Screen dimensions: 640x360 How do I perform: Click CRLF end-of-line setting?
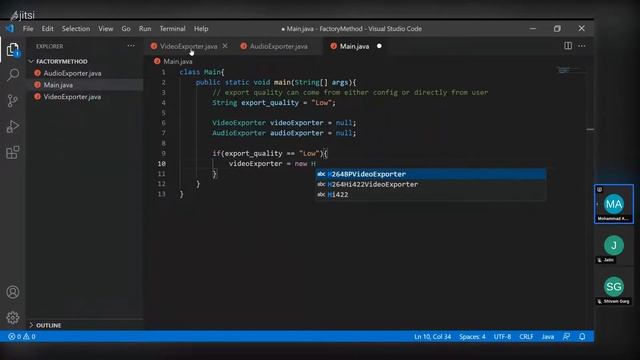pos(526,336)
